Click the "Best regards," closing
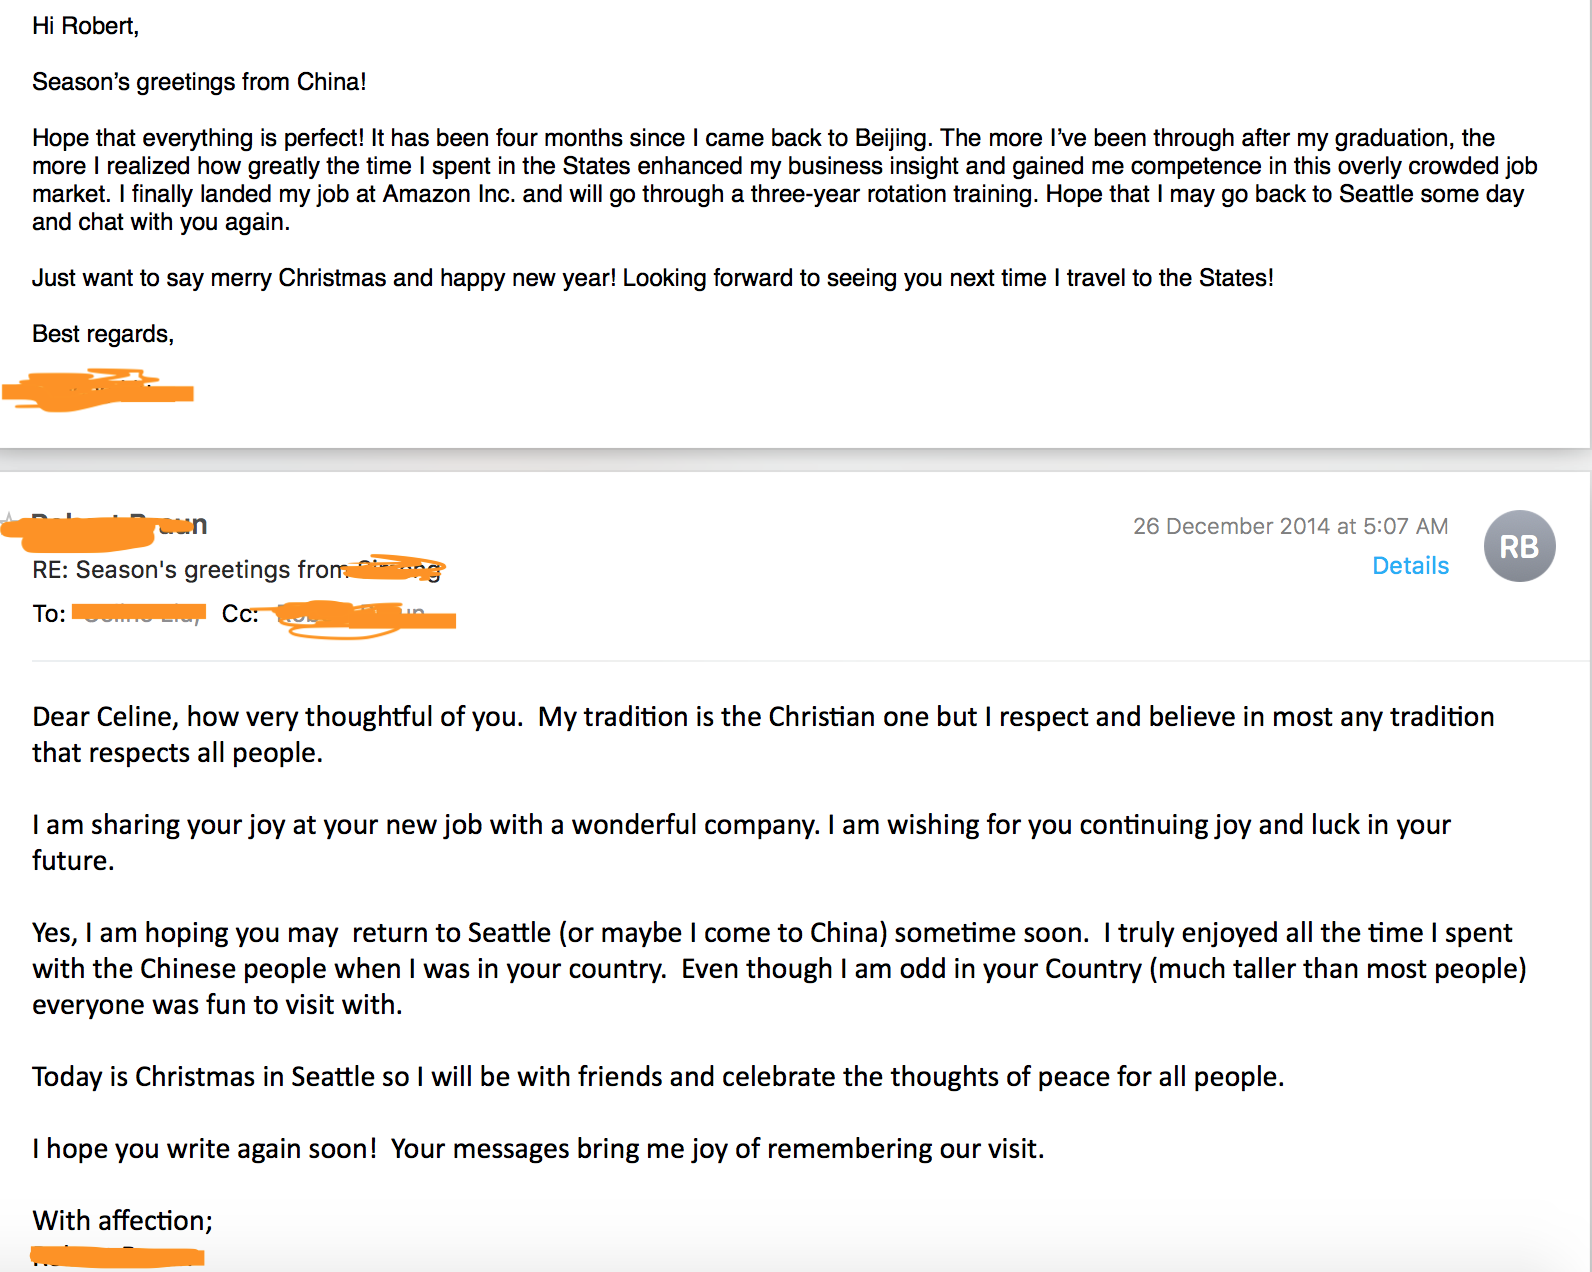Image resolution: width=1592 pixels, height=1272 pixels. tap(103, 334)
